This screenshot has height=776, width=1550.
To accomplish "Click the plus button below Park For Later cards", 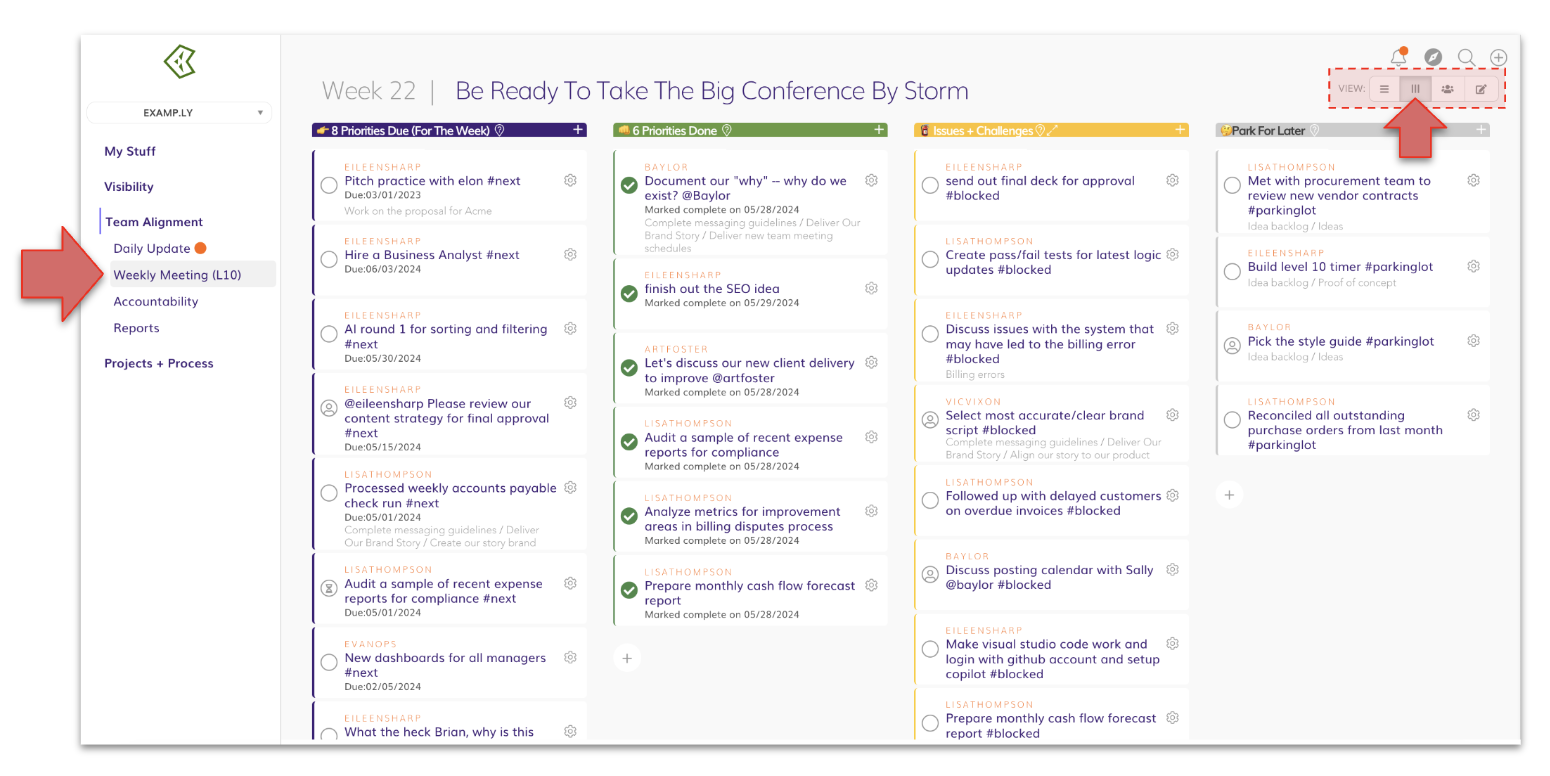I will (x=1230, y=494).
